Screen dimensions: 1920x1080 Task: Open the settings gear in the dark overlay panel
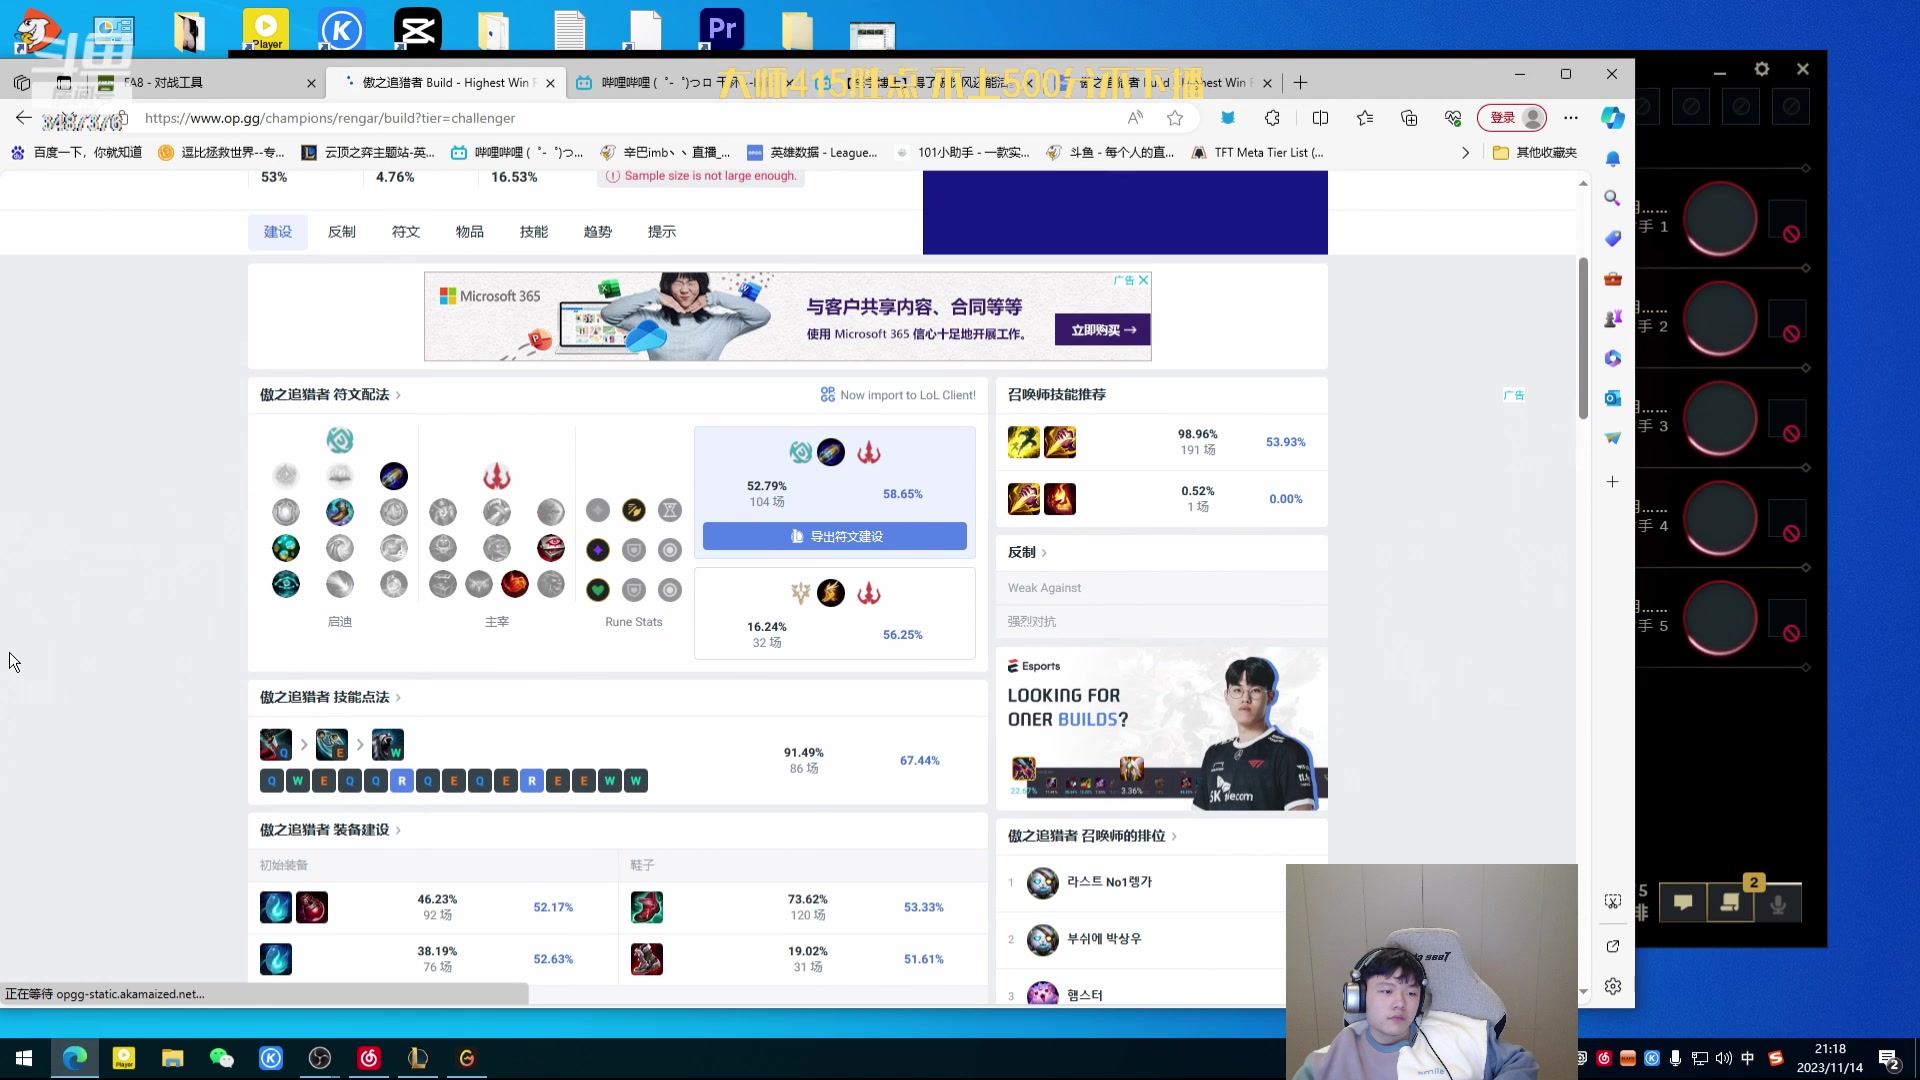1762,69
